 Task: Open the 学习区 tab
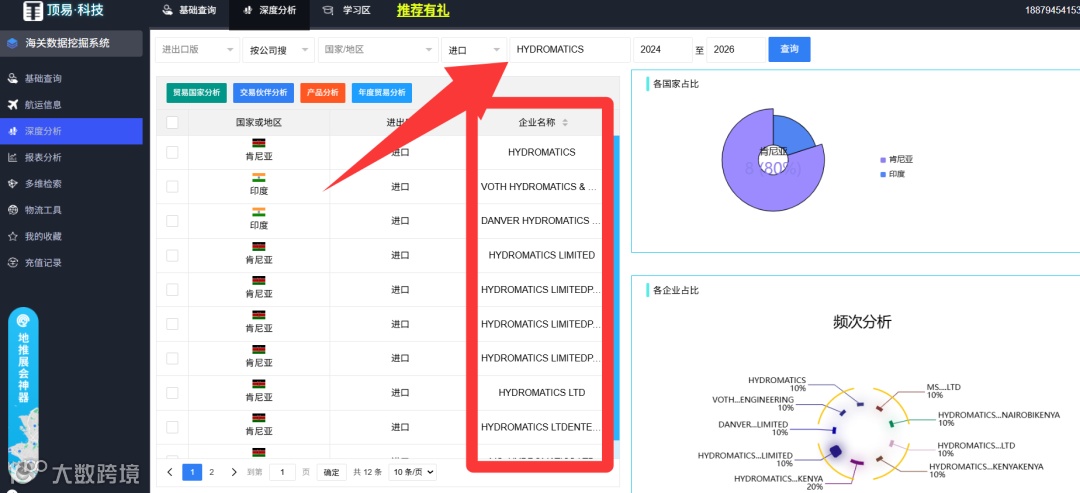[347, 10]
